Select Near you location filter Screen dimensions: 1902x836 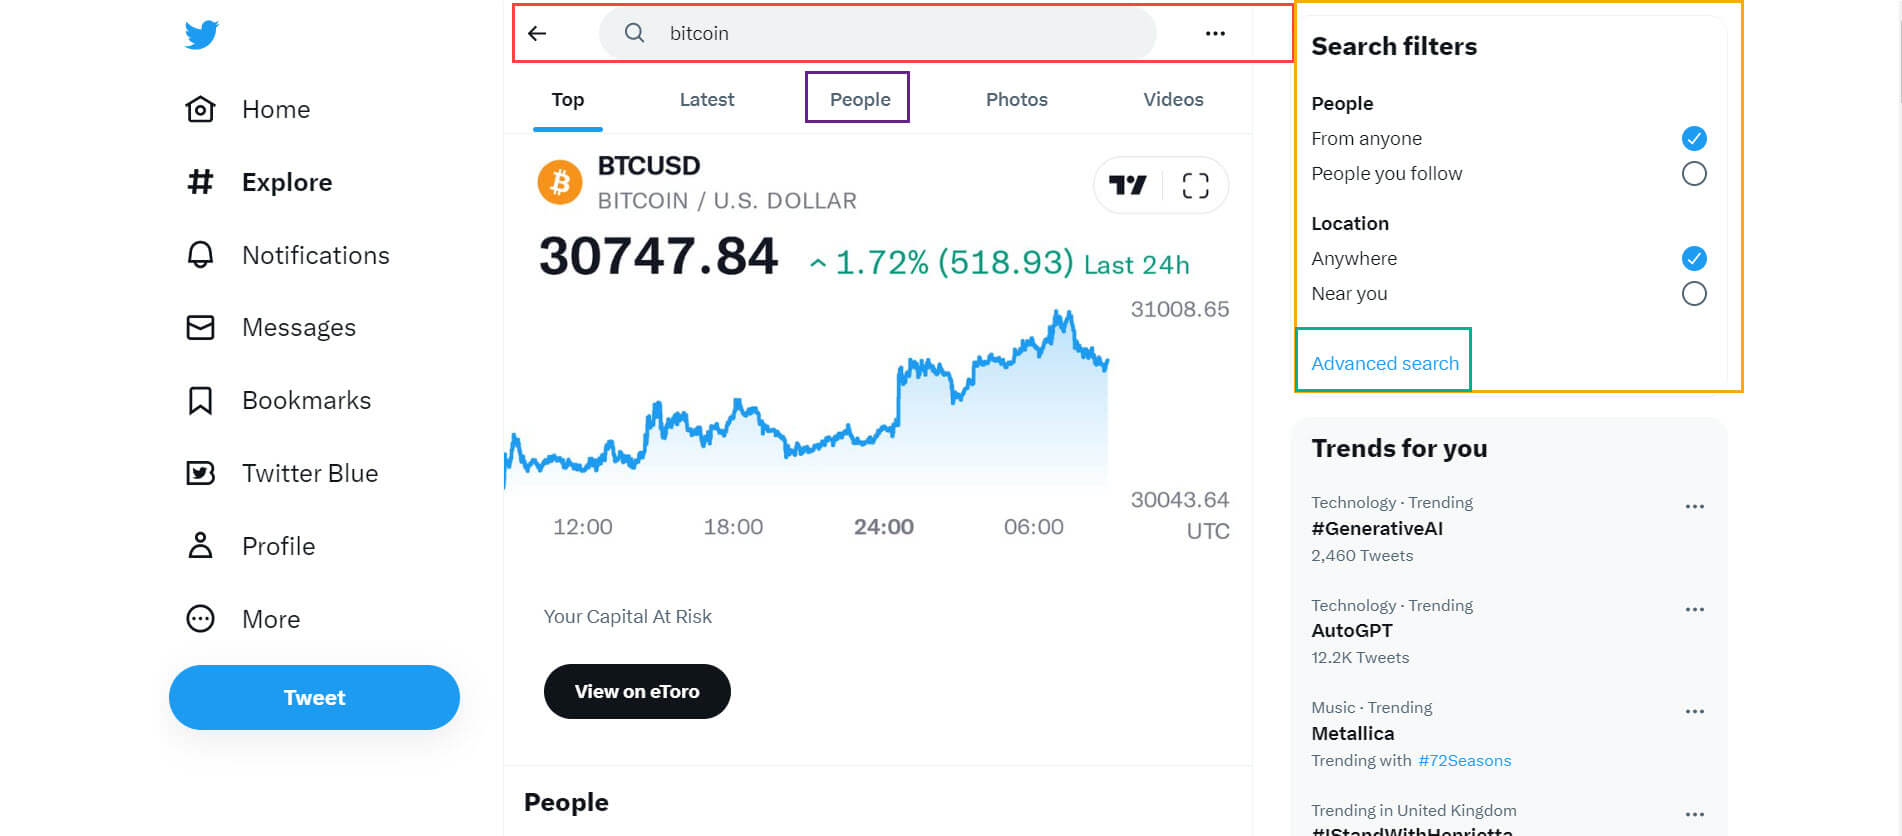click(1693, 293)
